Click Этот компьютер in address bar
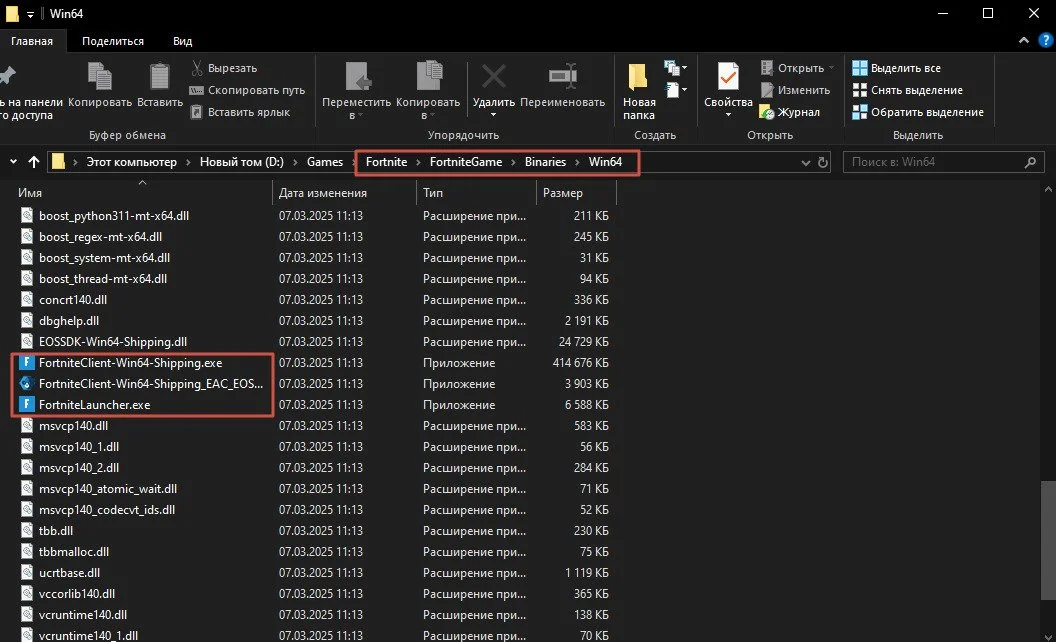 click(131, 162)
